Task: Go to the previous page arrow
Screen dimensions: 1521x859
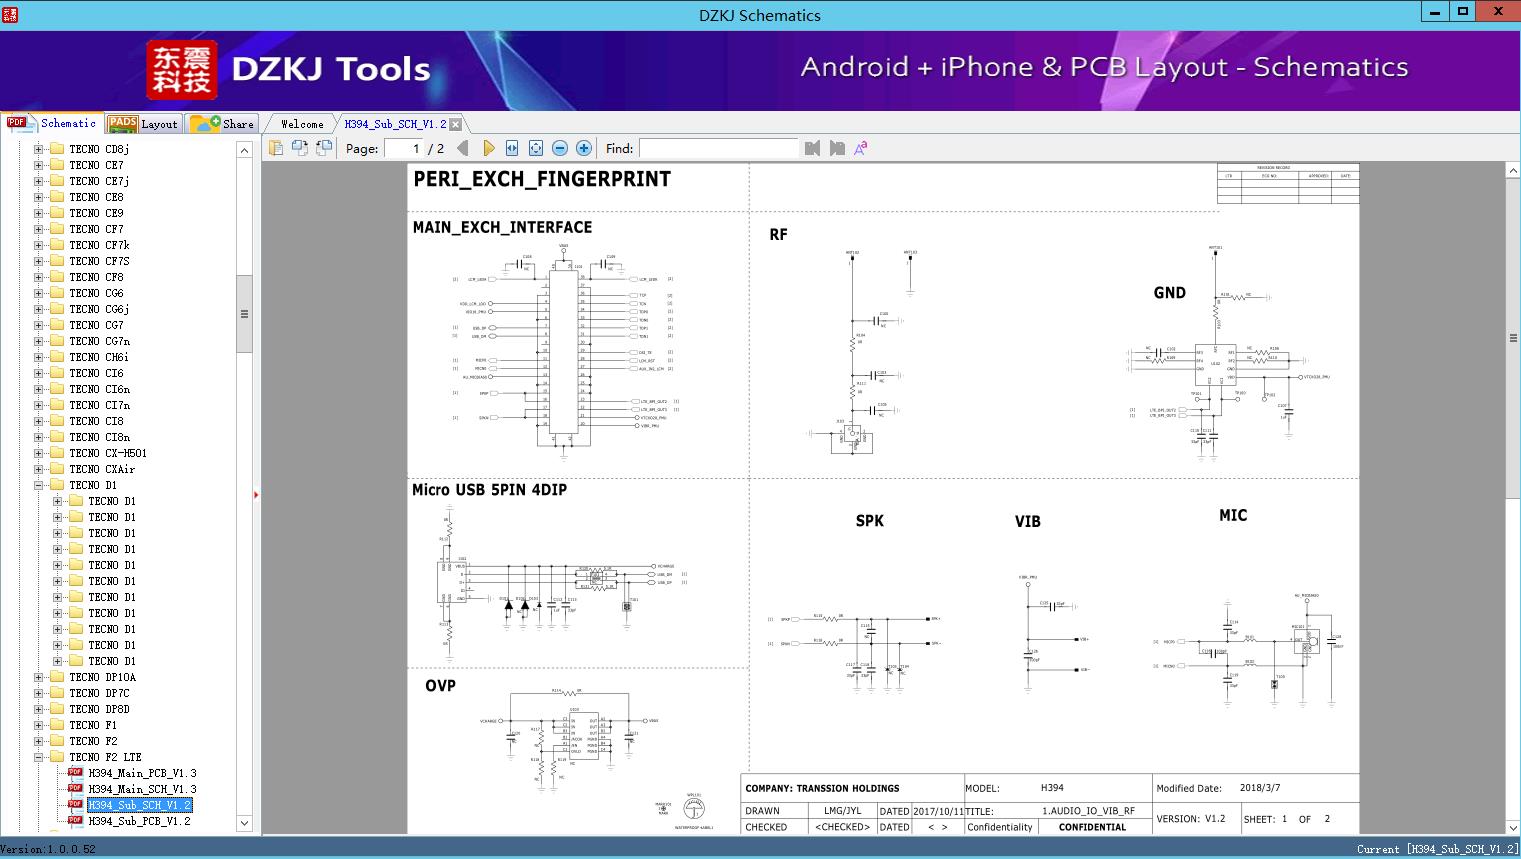Action: pos(463,148)
